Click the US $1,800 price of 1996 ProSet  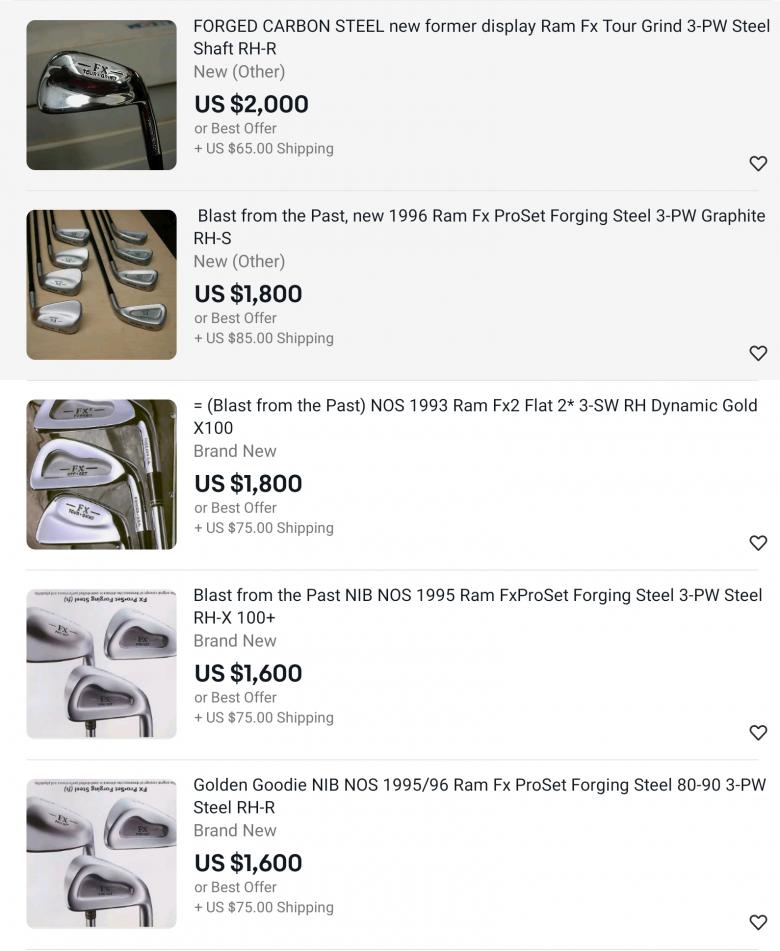[248, 294]
